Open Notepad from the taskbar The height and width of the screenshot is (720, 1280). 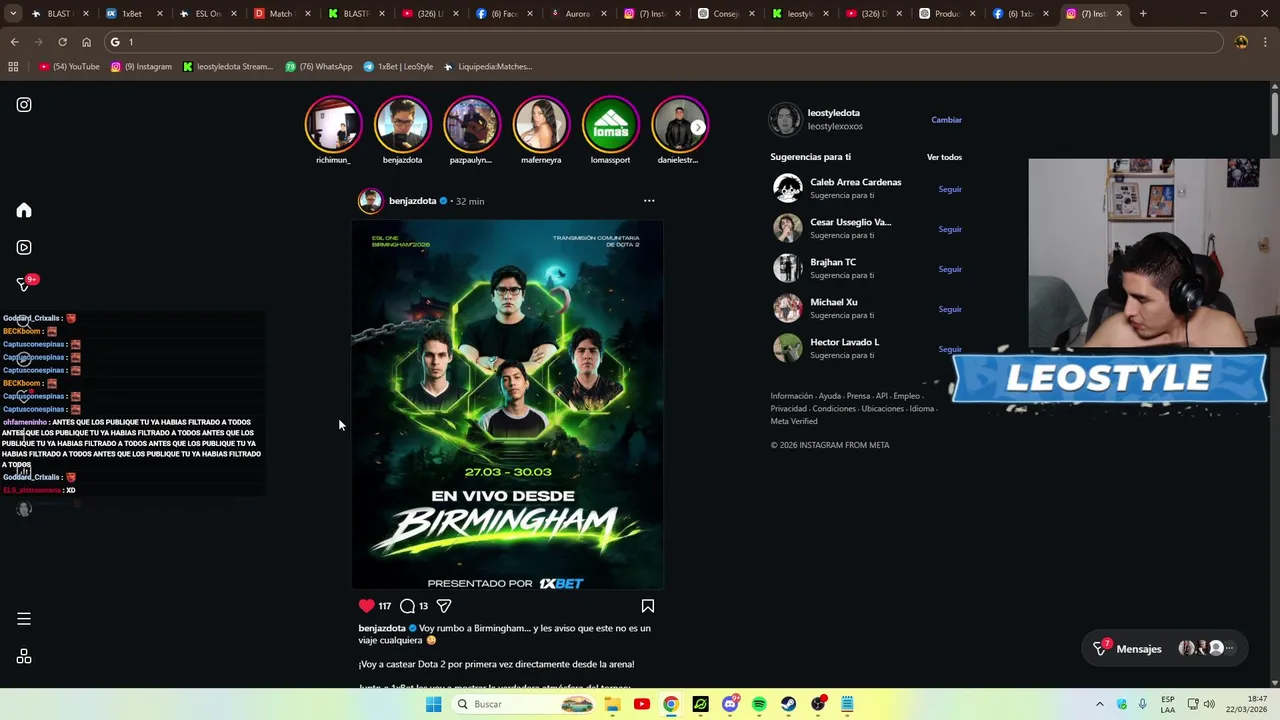(x=847, y=704)
